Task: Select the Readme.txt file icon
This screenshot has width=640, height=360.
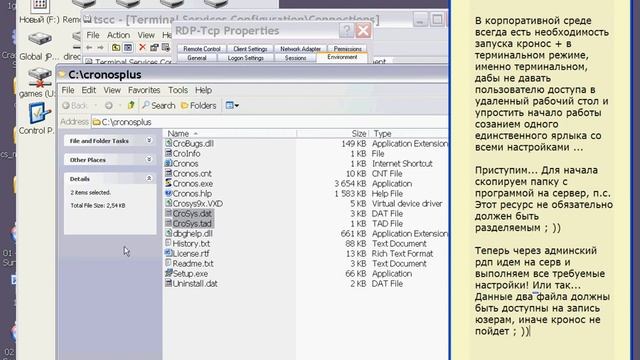Action: (x=168, y=263)
